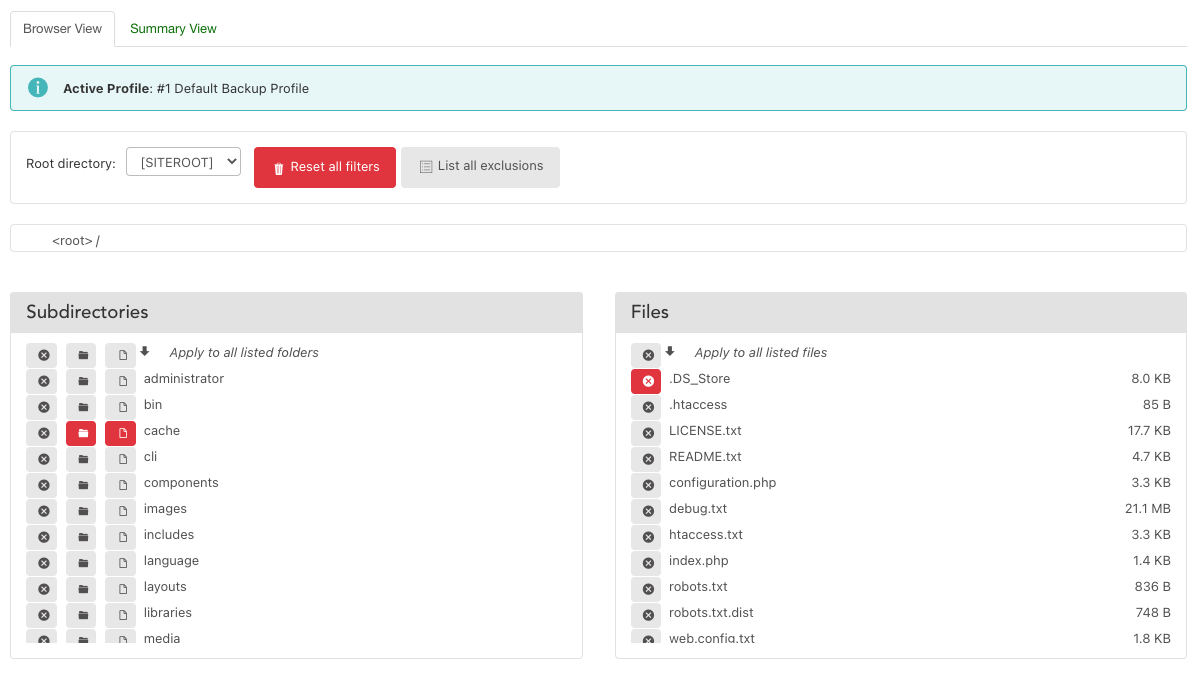Click the <root> breadcrumb link

click(x=72, y=241)
